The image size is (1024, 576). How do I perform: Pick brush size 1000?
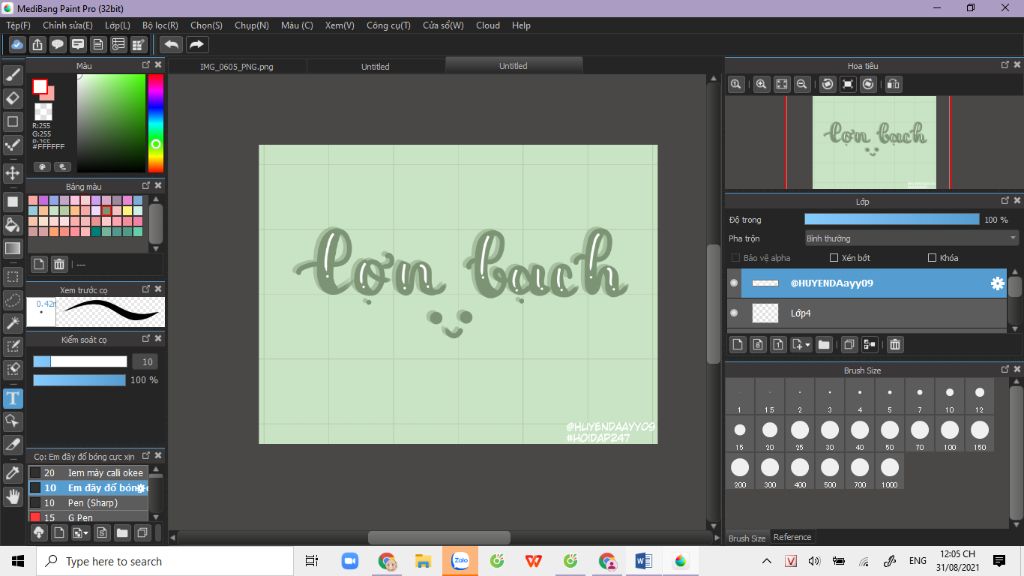point(889,472)
